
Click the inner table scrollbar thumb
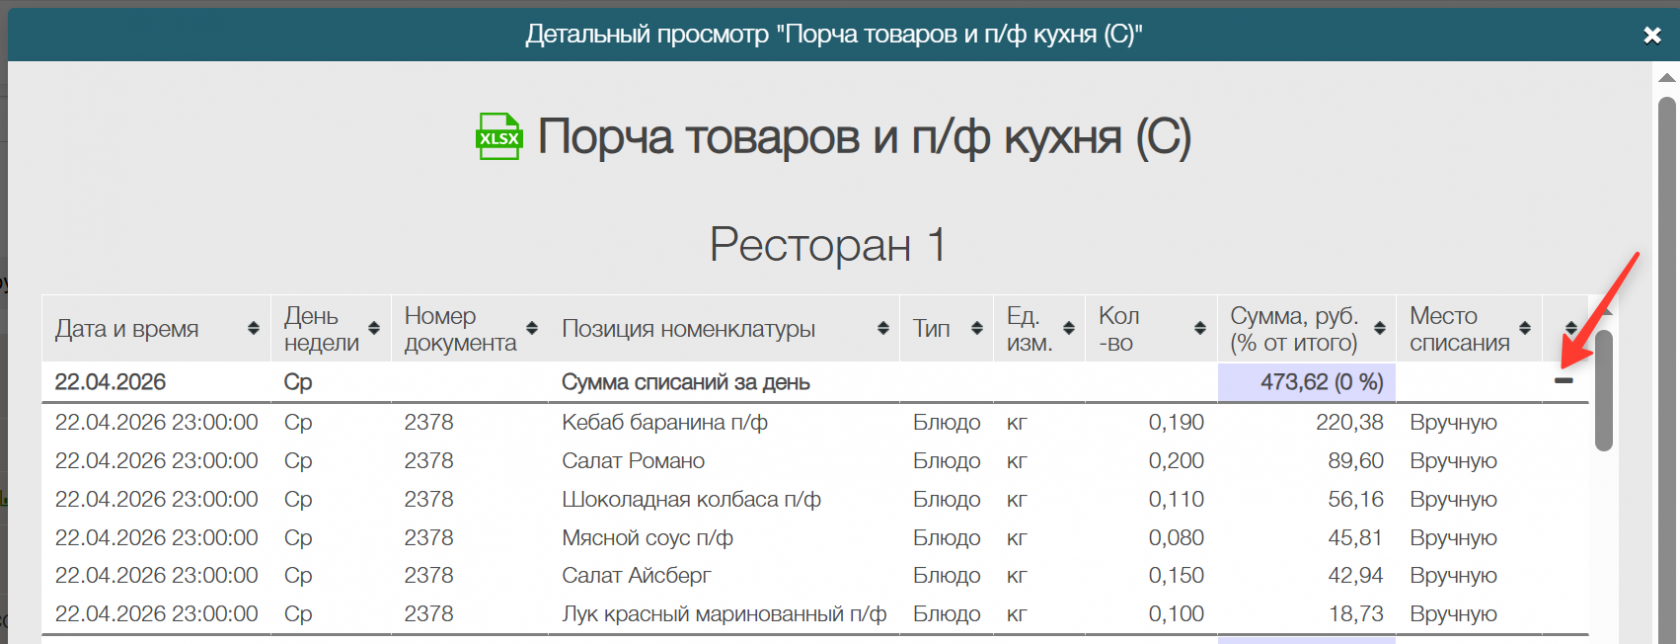(x=1604, y=391)
